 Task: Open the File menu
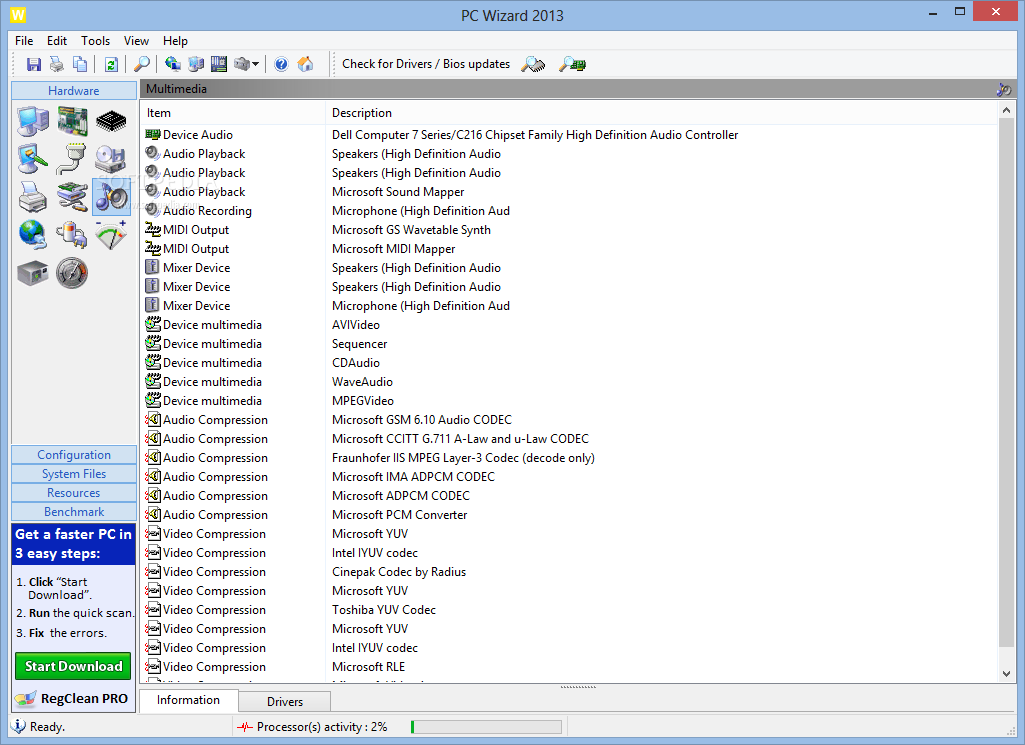(24, 41)
